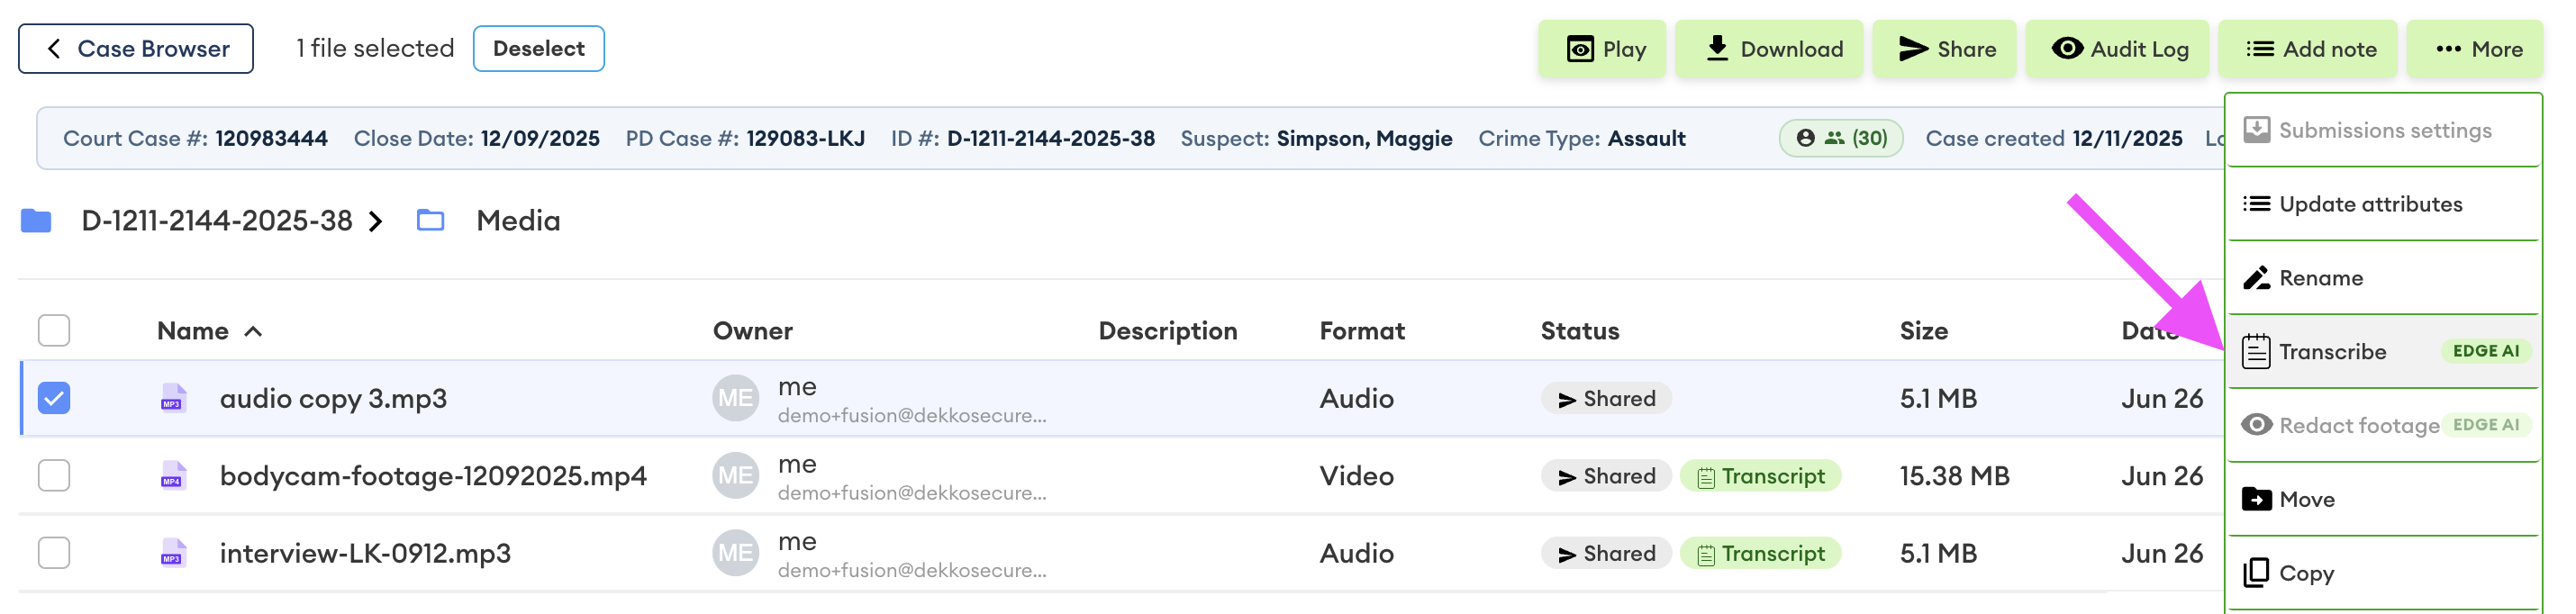Open file bodycam-footage-12092025.mp4

click(433, 476)
